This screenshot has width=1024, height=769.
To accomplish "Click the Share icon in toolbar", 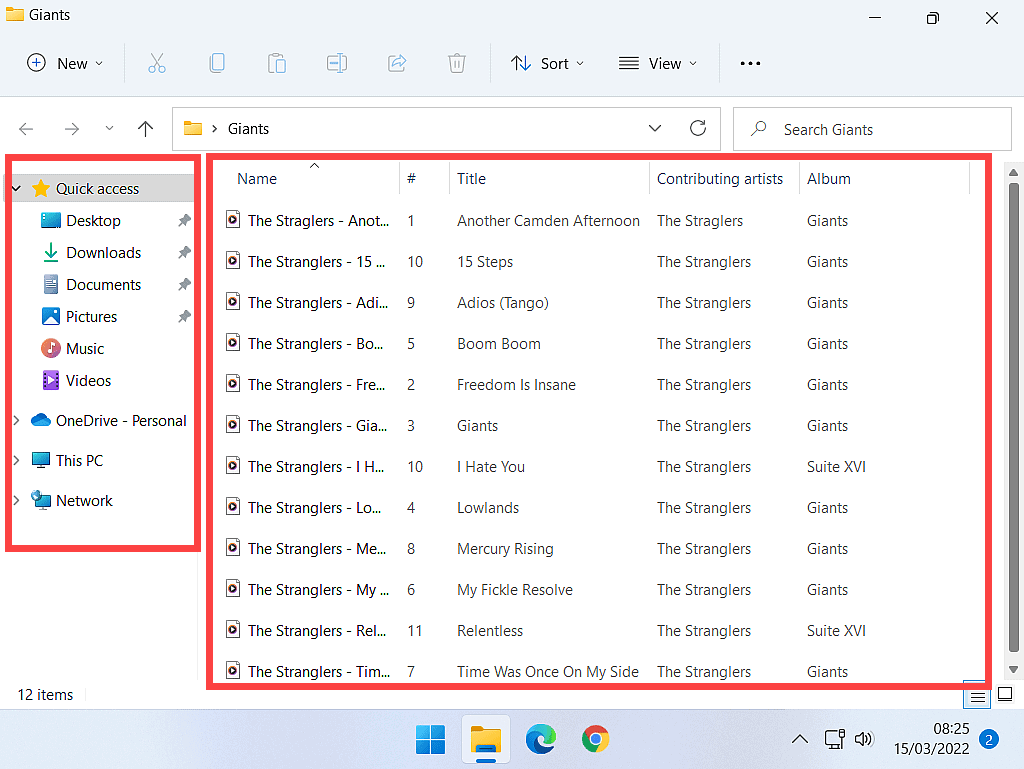I will [397, 63].
